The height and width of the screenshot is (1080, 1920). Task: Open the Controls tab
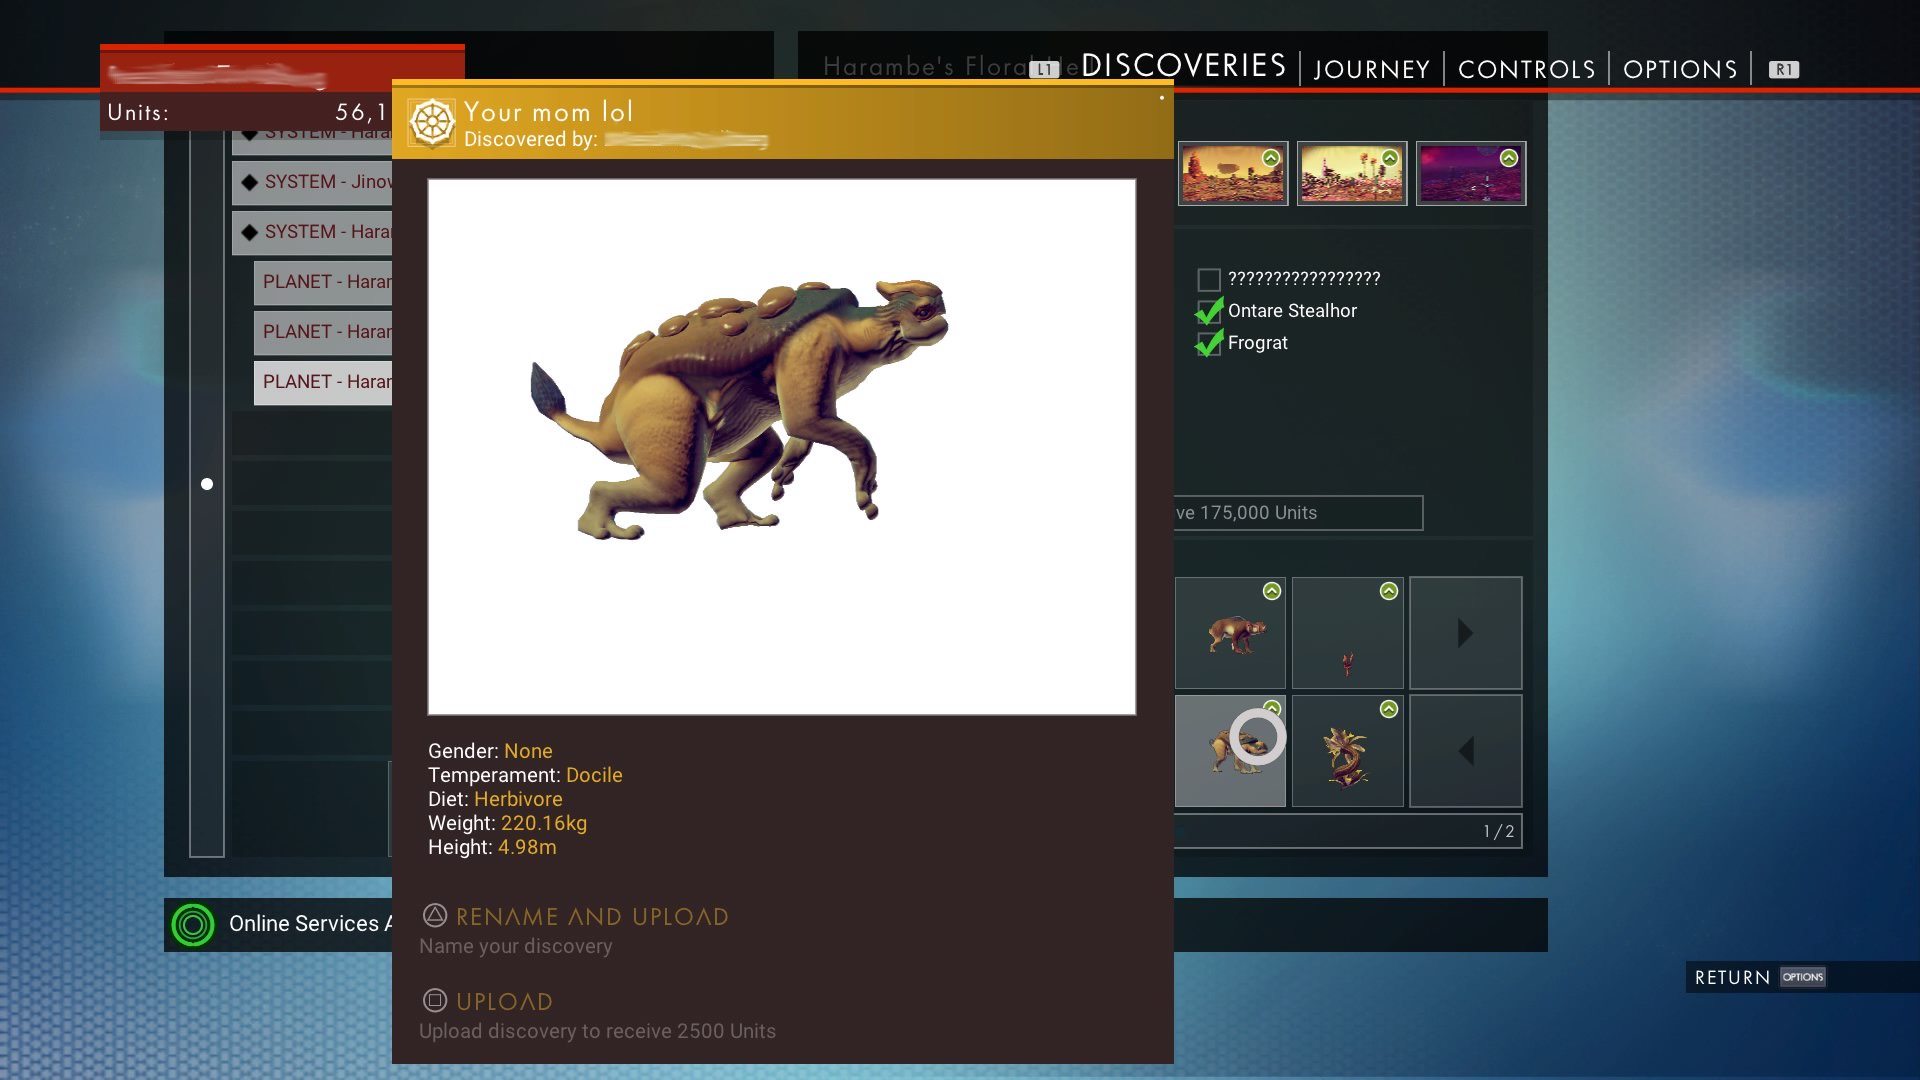pos(1526,69)
